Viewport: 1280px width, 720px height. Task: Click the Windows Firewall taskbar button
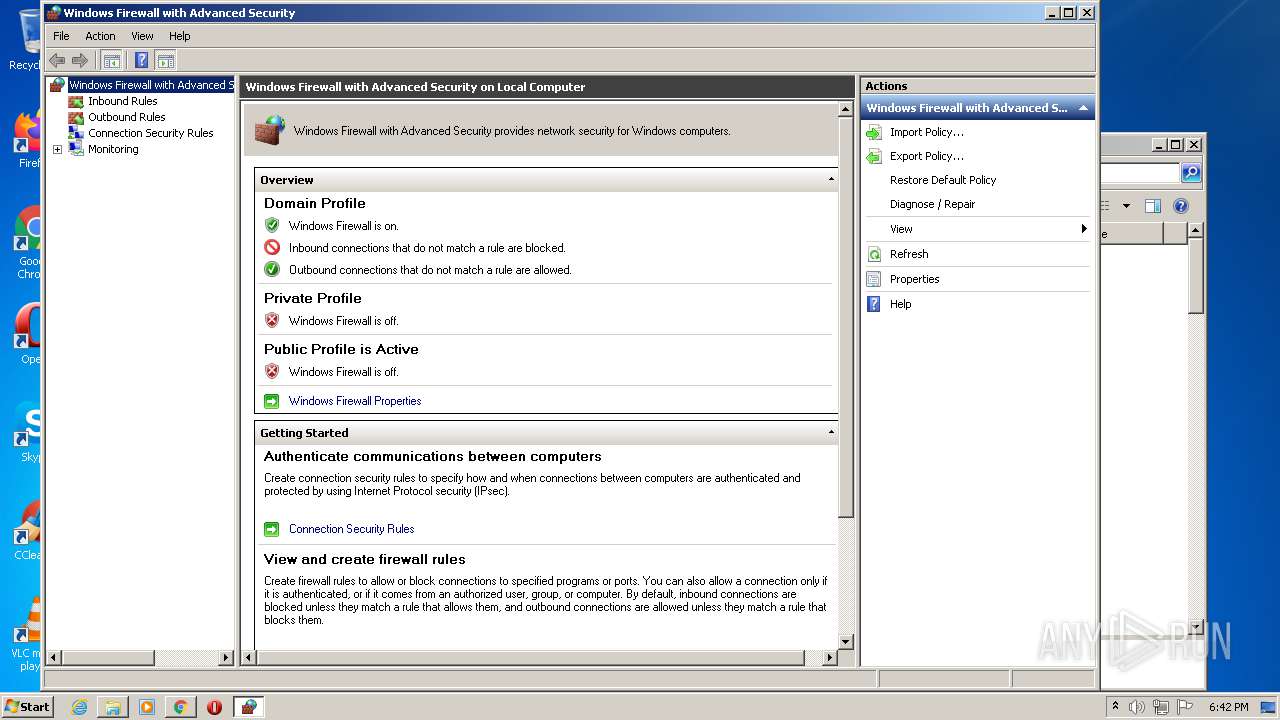[248, 707]
